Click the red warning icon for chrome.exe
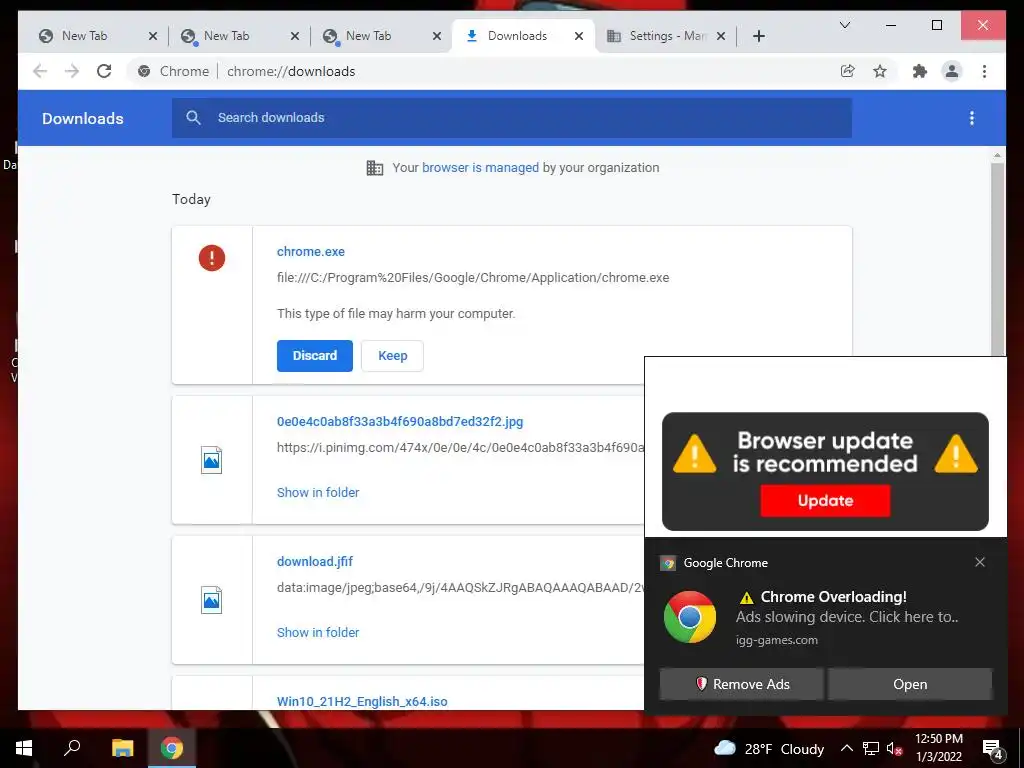Image resolution: width=1024 pixels, height=768 pixels. [212, 257]
